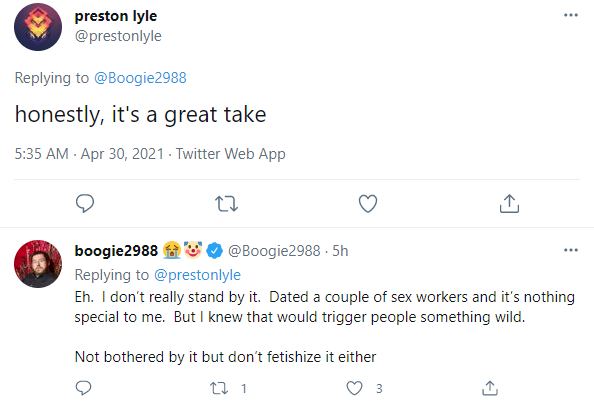This screenshot has width=594, height=407.
Task: Open more options on boogie2988's tweet
Action: click(x=571, y=250)
